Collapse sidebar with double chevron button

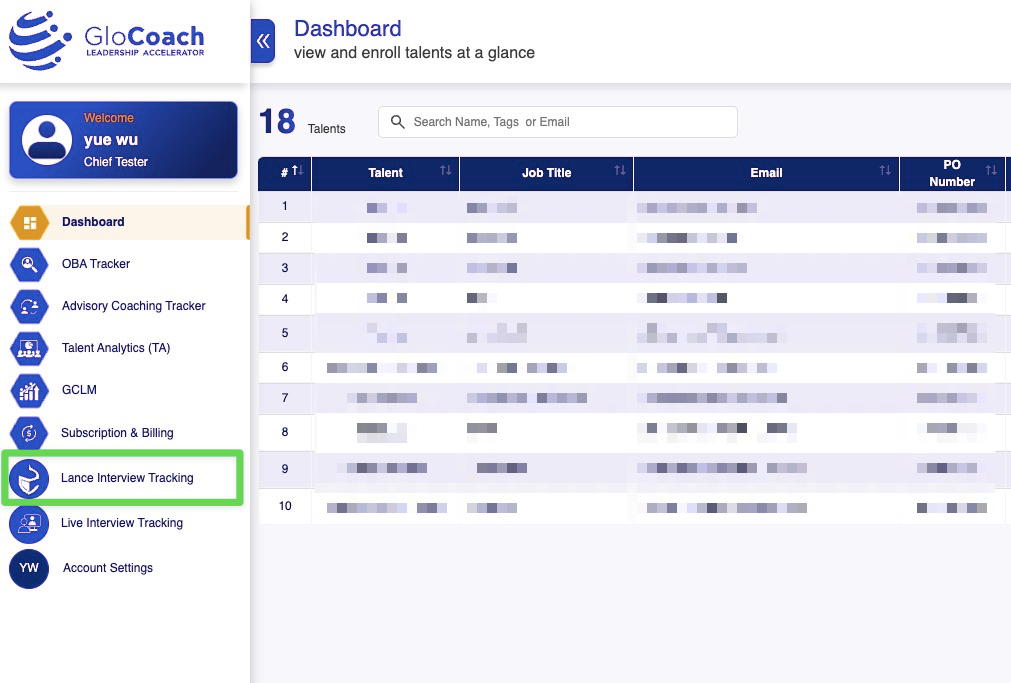pos(263,41)
